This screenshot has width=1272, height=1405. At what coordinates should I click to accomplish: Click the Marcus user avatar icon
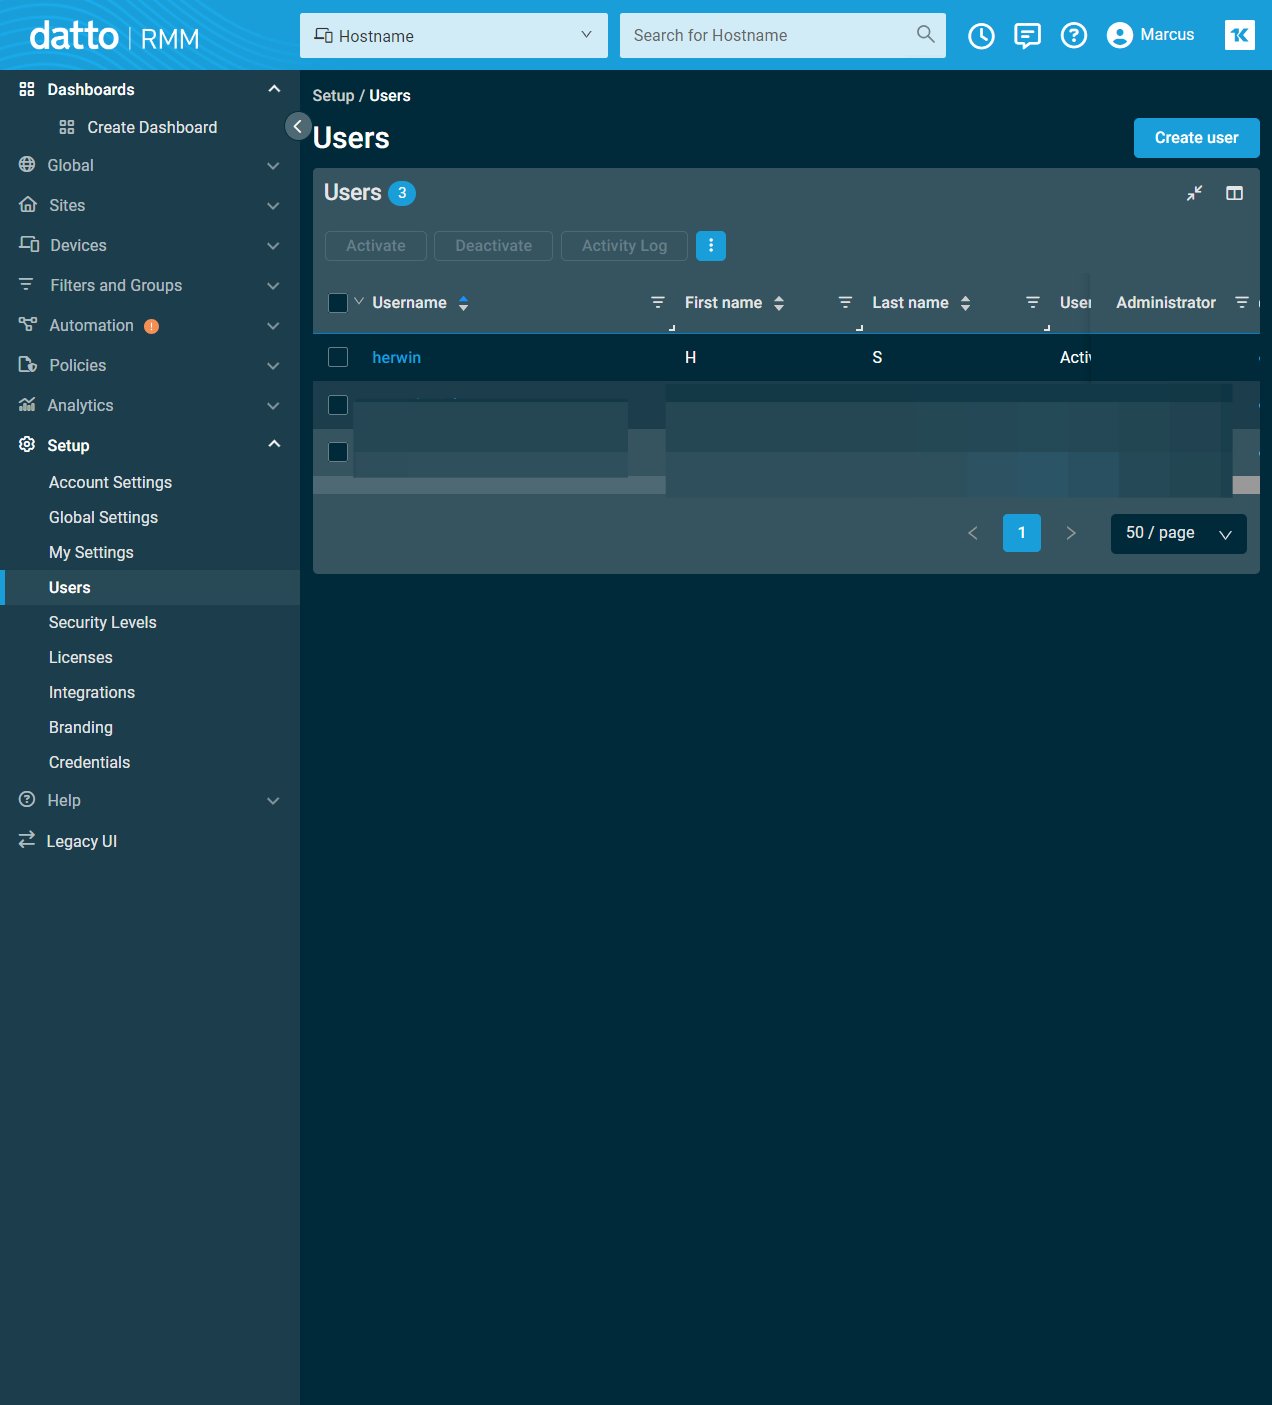tap(1120, 36)
